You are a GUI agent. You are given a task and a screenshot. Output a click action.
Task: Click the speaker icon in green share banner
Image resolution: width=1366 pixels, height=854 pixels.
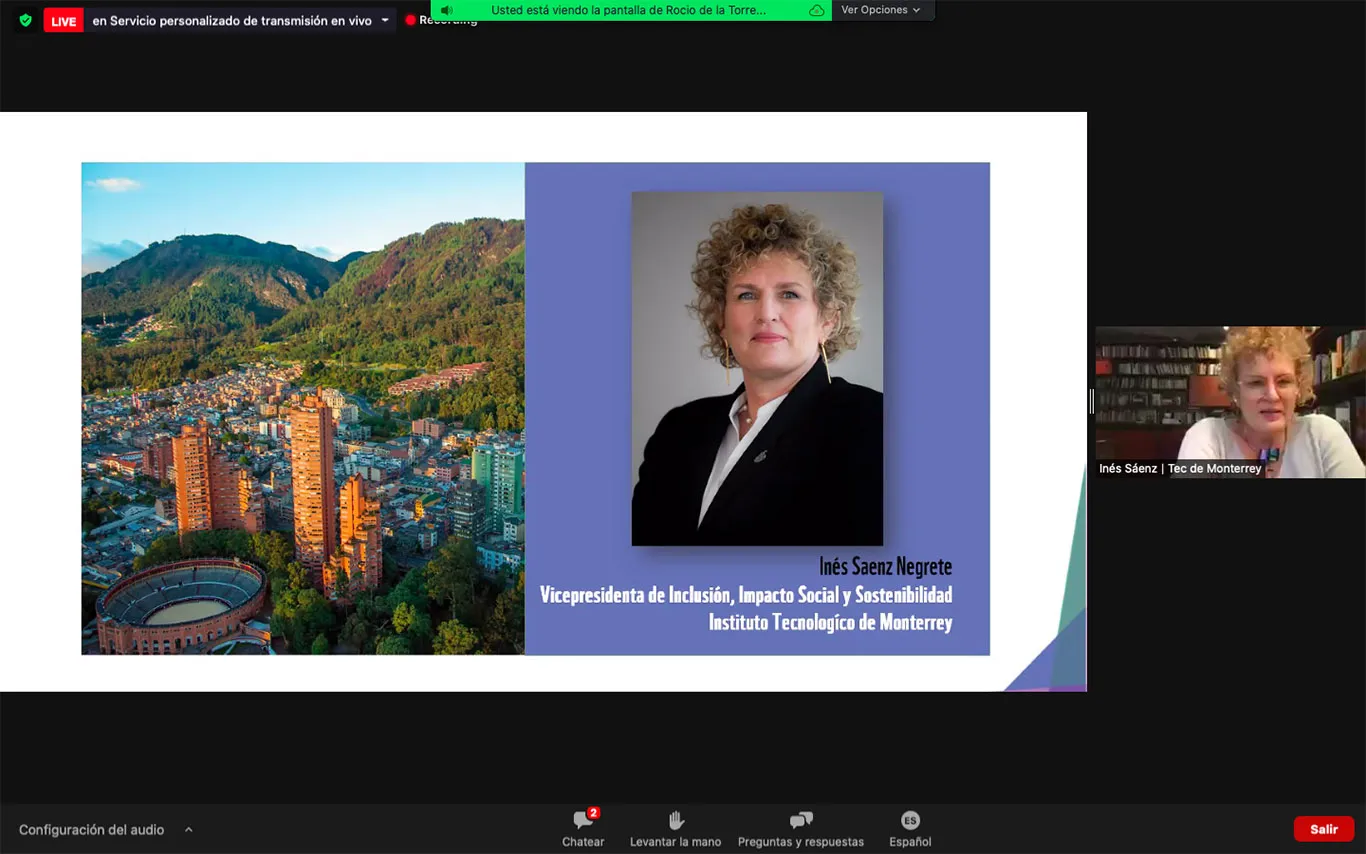click(447, 10)
